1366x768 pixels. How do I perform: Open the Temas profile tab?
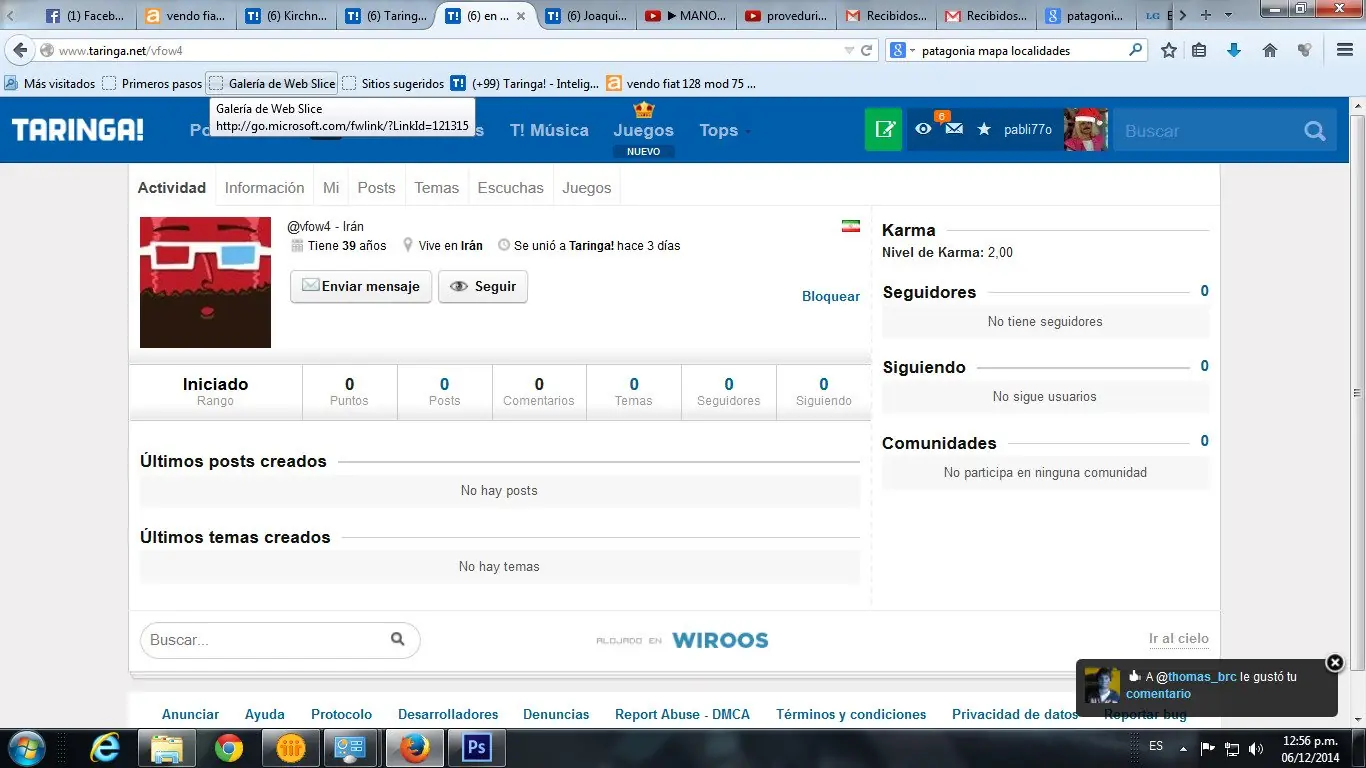tap(436, 187)
